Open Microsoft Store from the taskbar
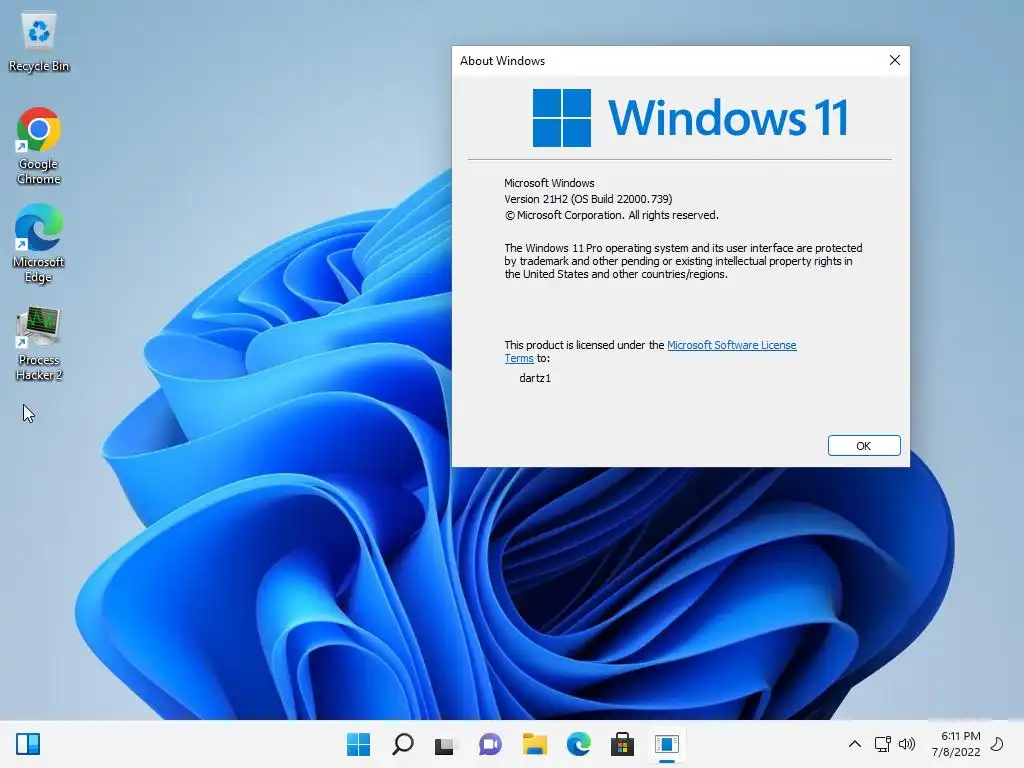This screenshot has height=768, width=1024. click(x=622, y=744)
